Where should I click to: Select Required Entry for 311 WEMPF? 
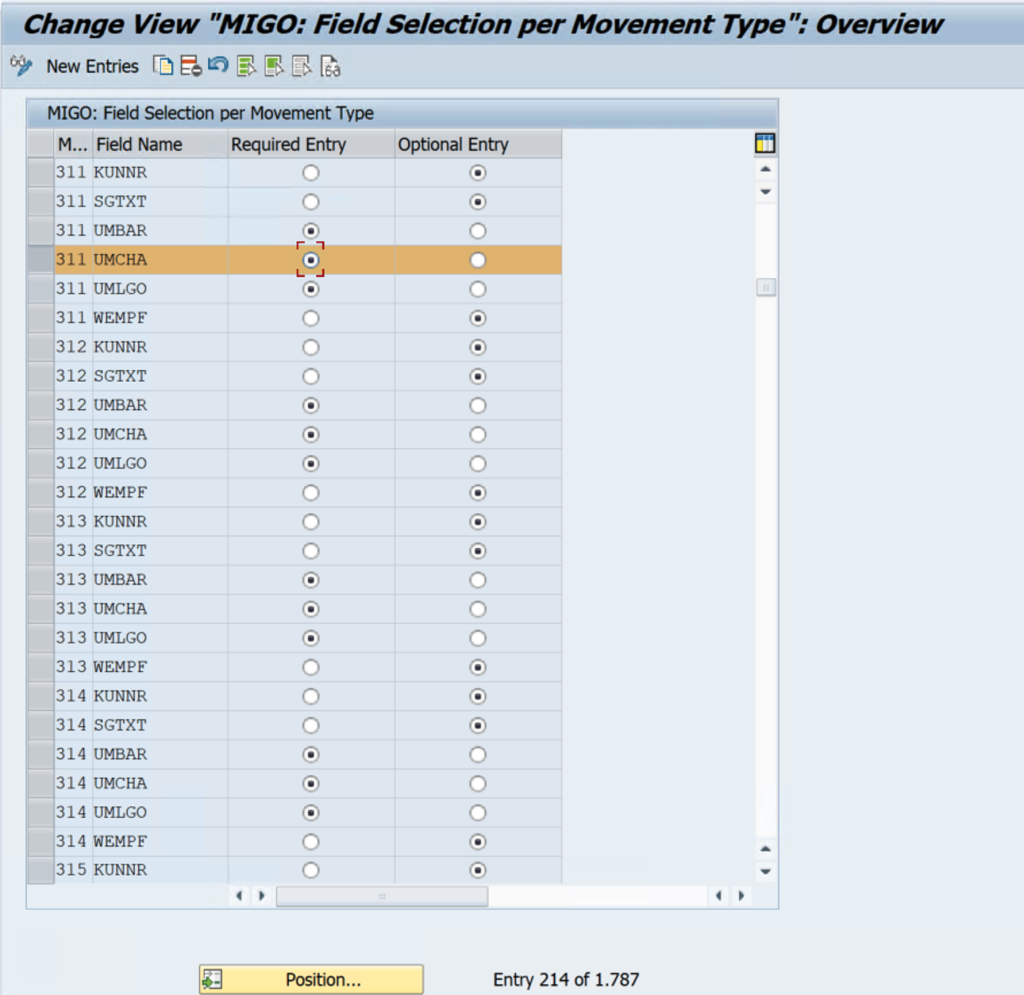(x=311, y=318)
